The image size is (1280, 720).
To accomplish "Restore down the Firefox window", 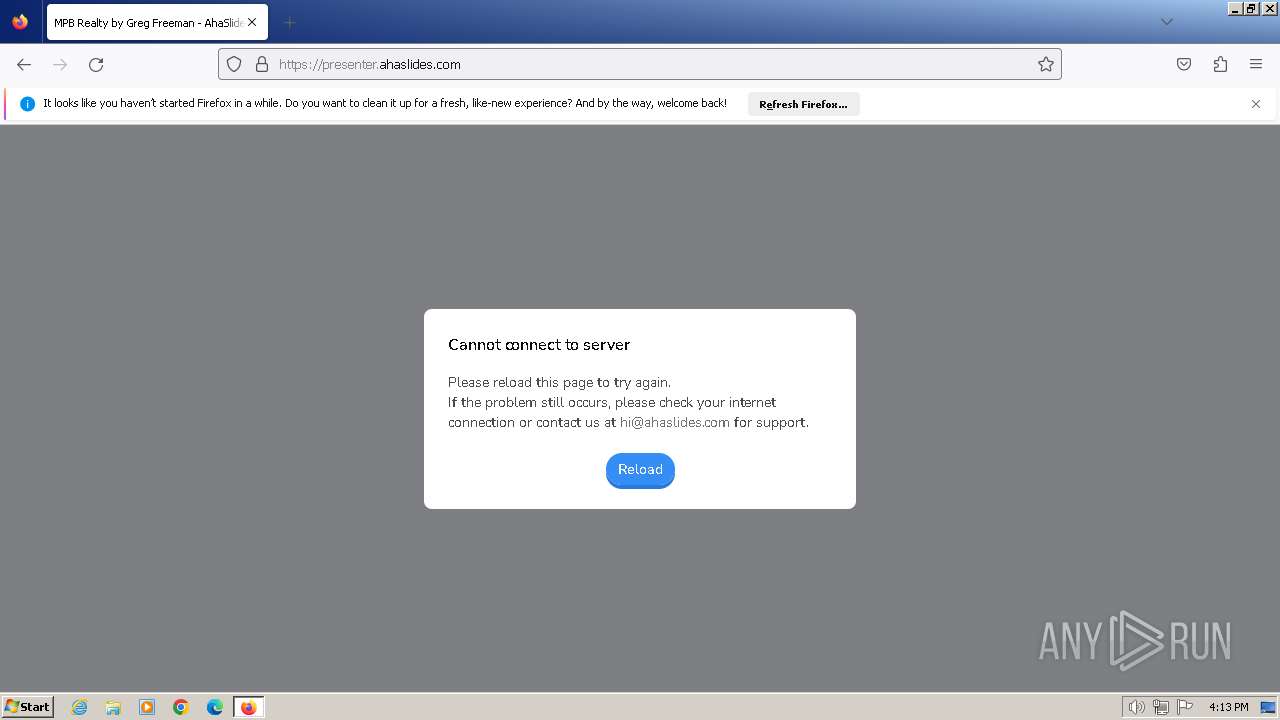I will 1252,8.
